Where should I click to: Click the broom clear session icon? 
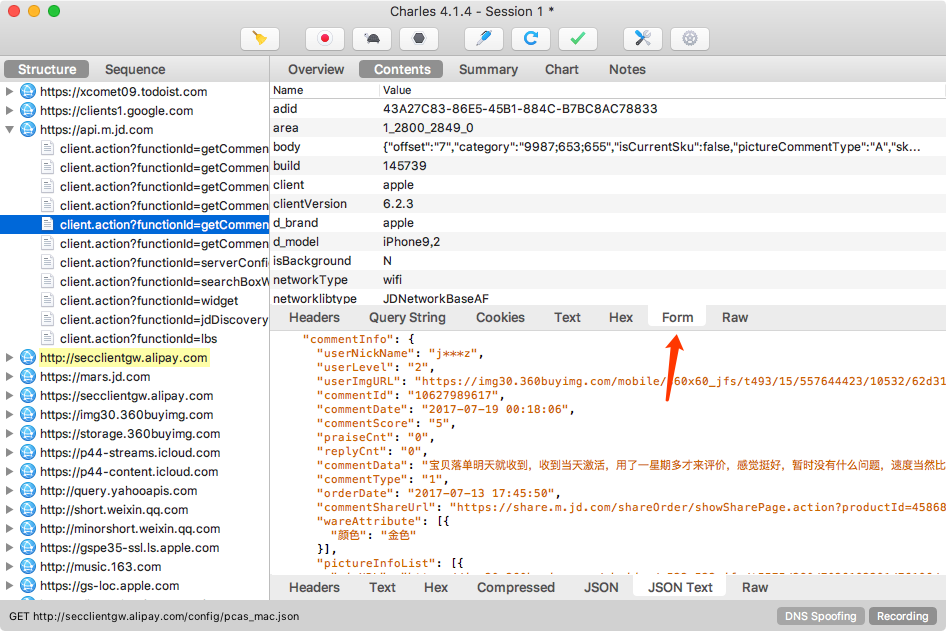[x=260, y=38]
